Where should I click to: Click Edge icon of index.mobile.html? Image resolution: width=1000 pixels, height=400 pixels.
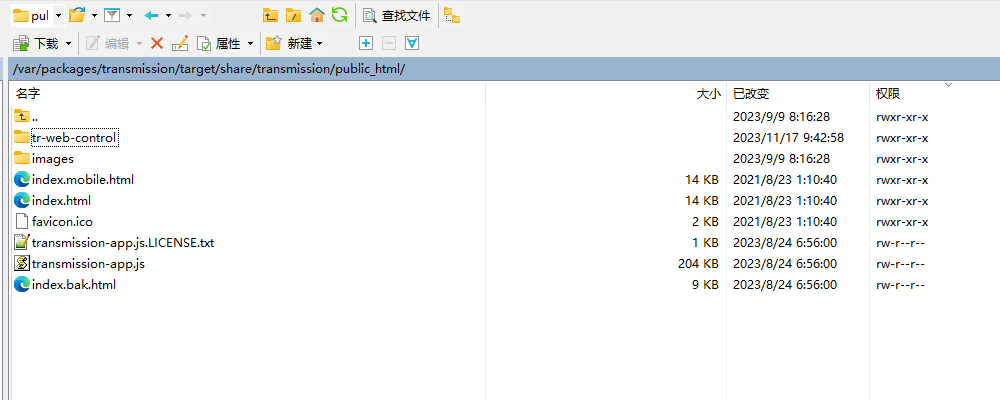(x=22, y=180)
